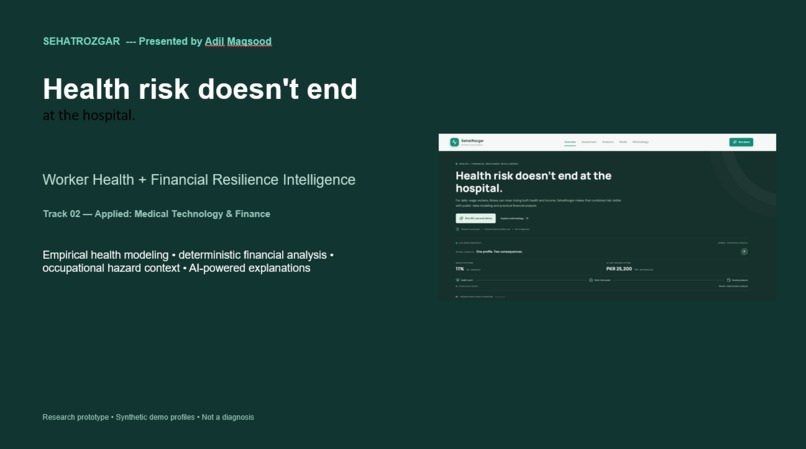Click the presenter name Adil Maqsood
The height and width of the screenshot is (449, 806).
[x=238, y=41]
